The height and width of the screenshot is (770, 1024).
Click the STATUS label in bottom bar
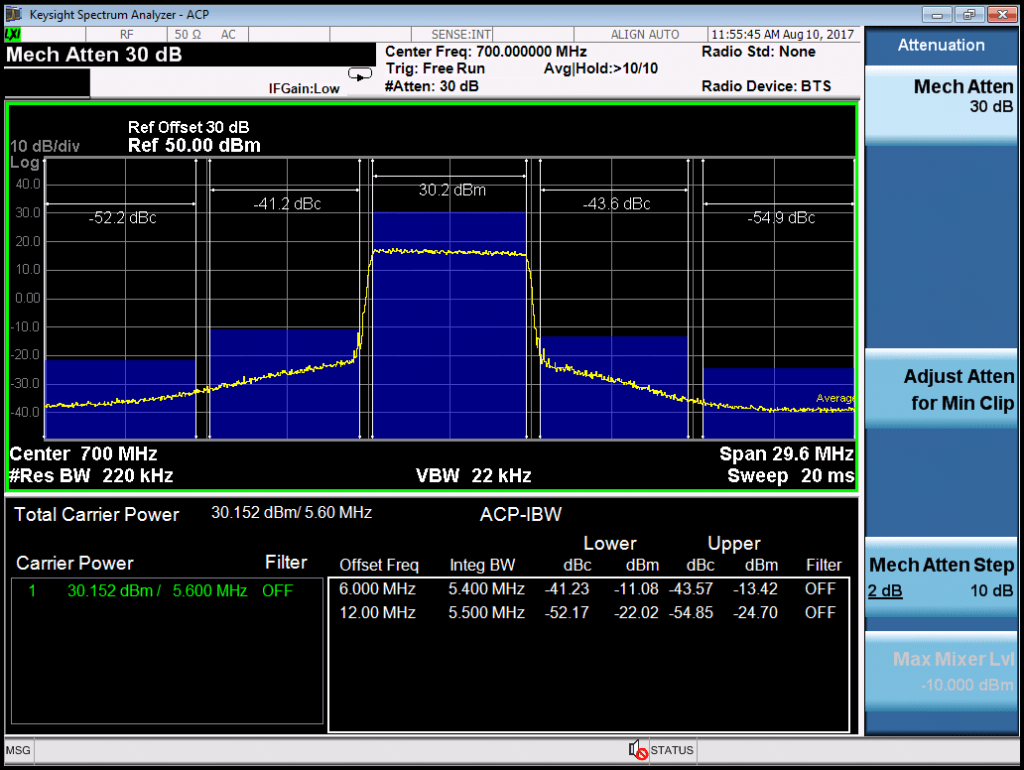[x=672, y=750]
